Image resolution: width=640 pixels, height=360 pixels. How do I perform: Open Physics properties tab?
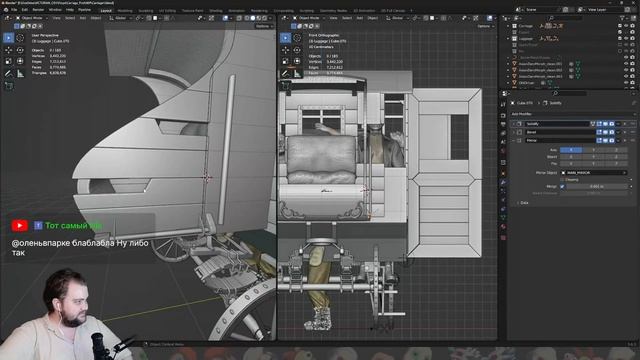[503, 200]
